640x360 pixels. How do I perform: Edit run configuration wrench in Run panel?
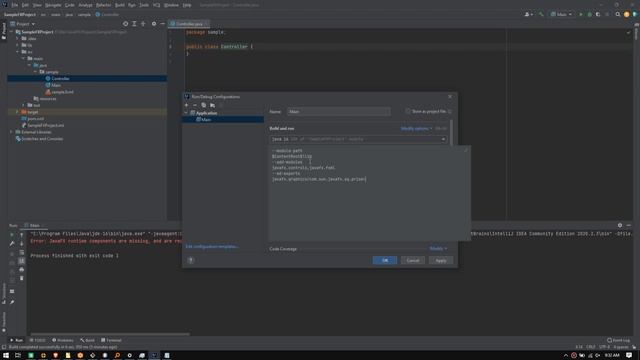(12, 244)
